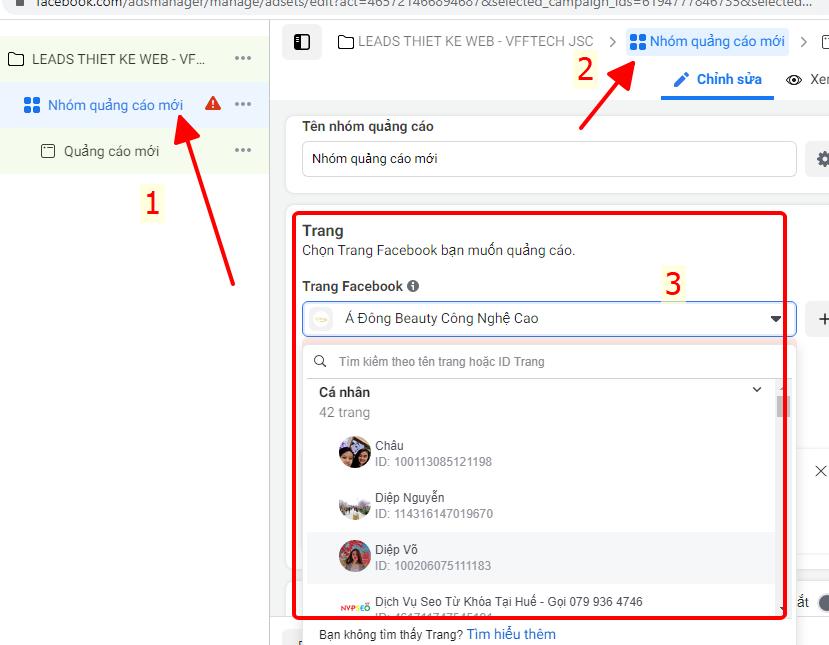This screenshot has height=645, width=829.
Task: Select the Diệp Võ page avatar
Action: pos(355,556)
